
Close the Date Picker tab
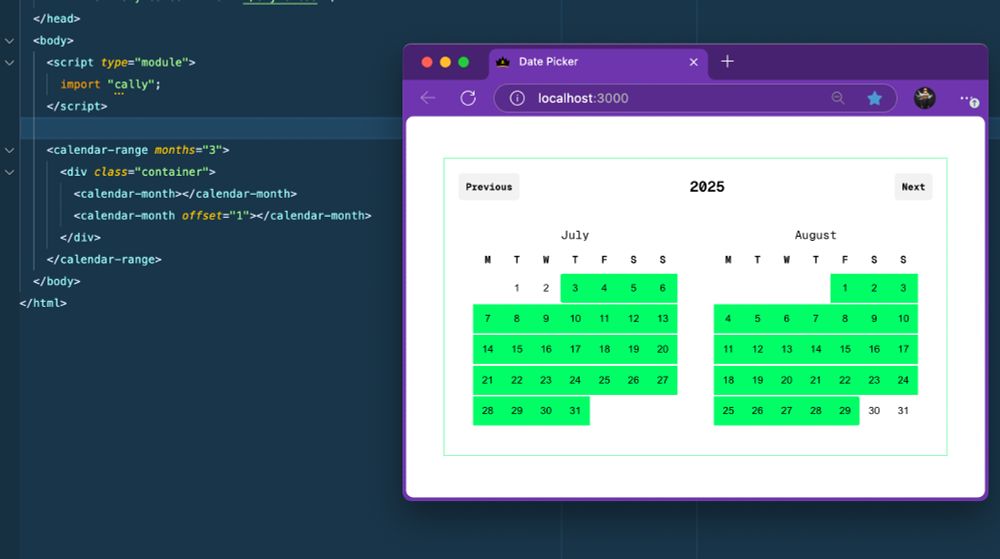tap(694, 62)
